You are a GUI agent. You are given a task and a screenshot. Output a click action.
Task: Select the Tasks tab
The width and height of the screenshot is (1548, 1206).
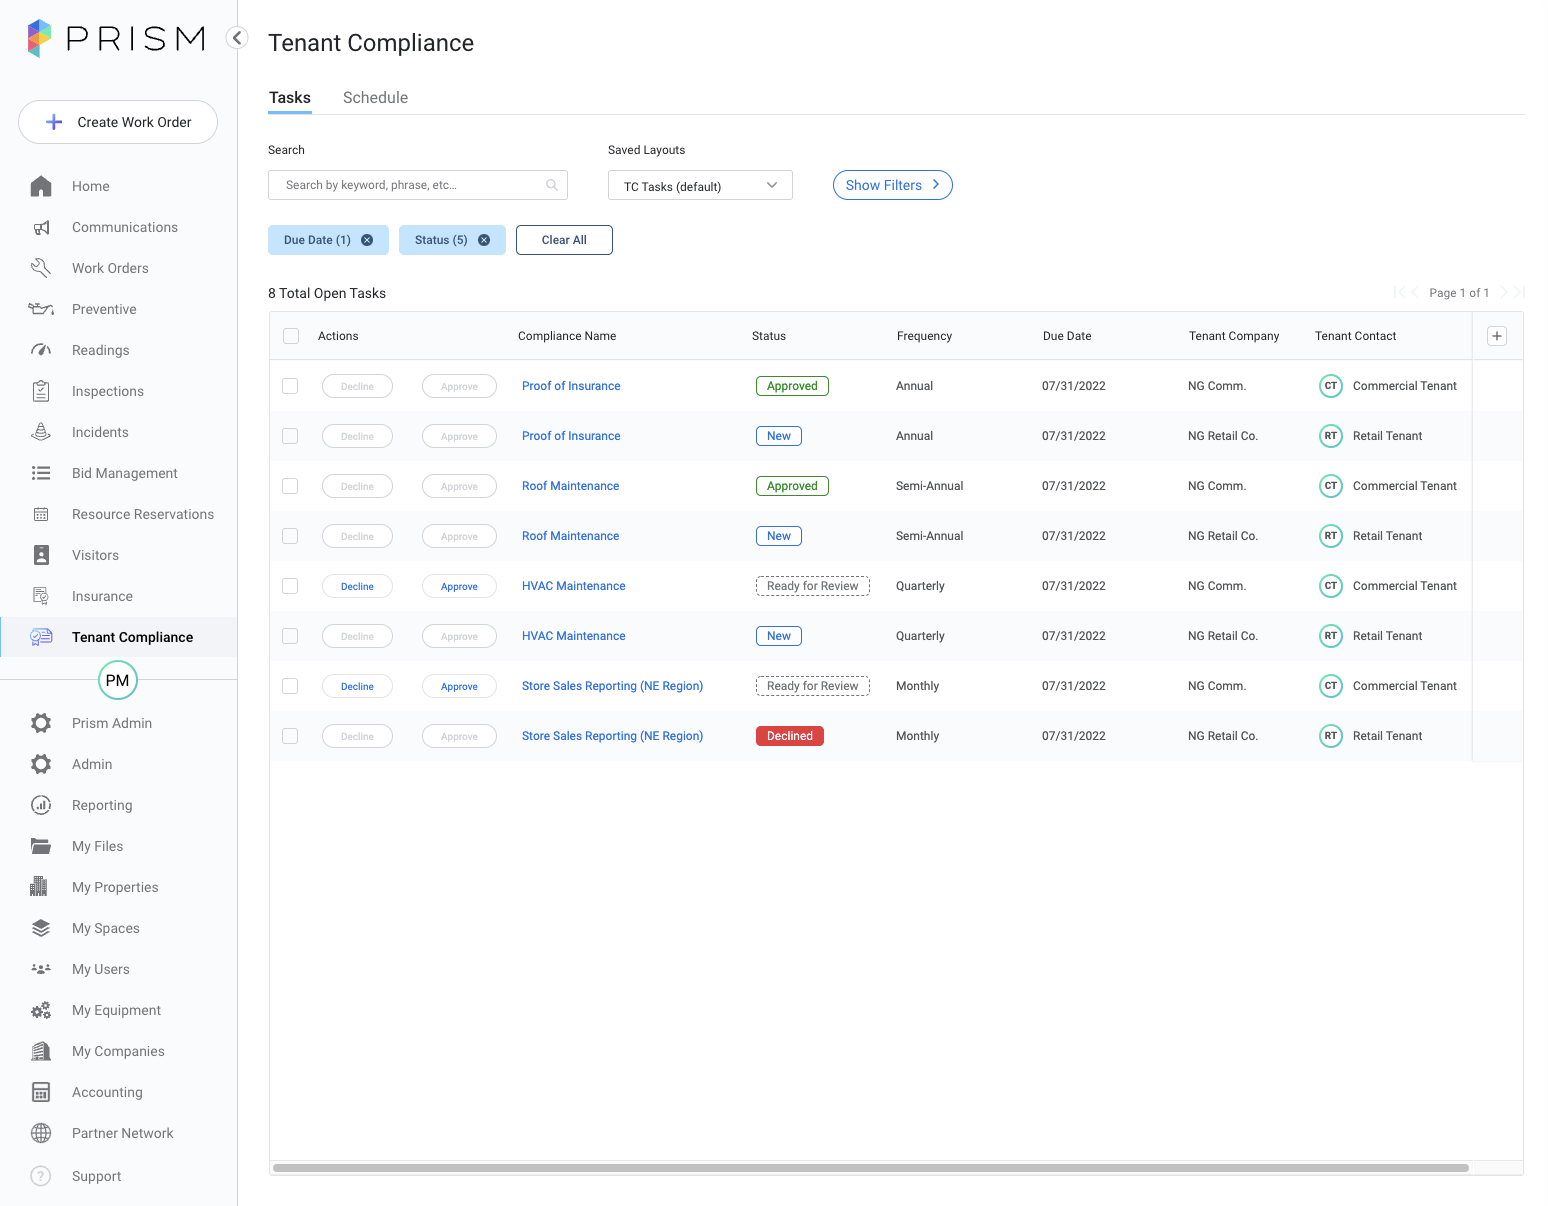coord(289,97)
